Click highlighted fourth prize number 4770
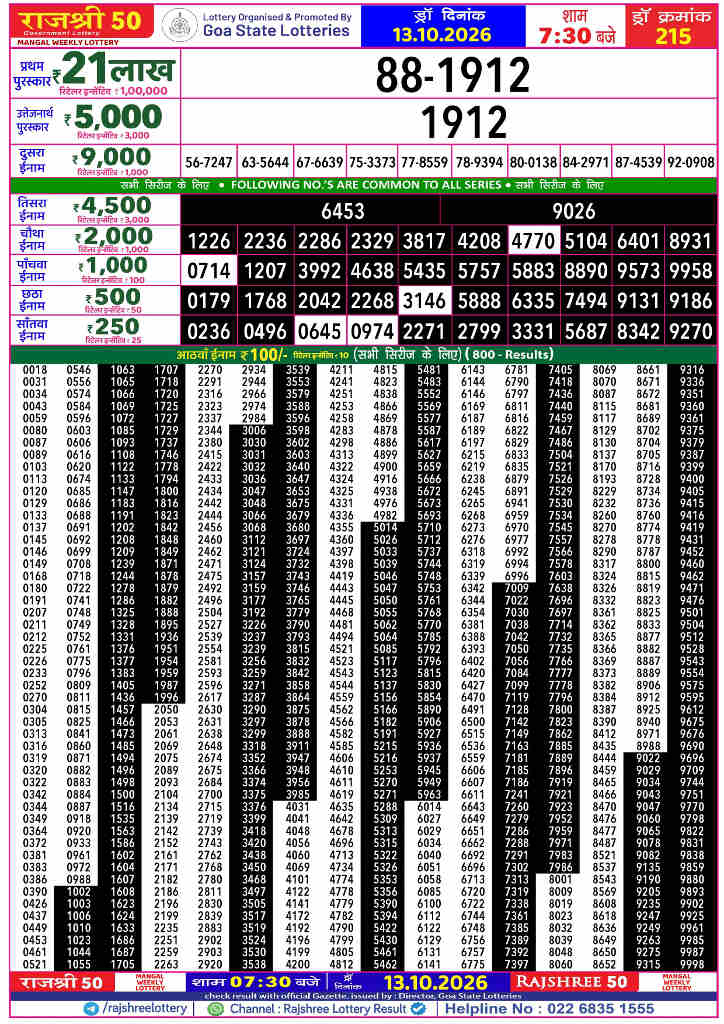 pos(533,241)
